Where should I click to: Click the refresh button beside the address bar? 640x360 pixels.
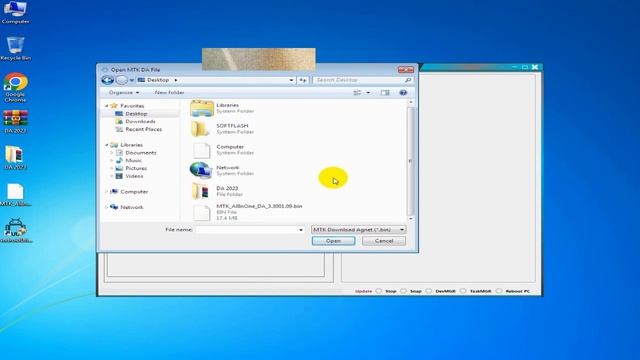pyautogui.click(x=302, y=80)
